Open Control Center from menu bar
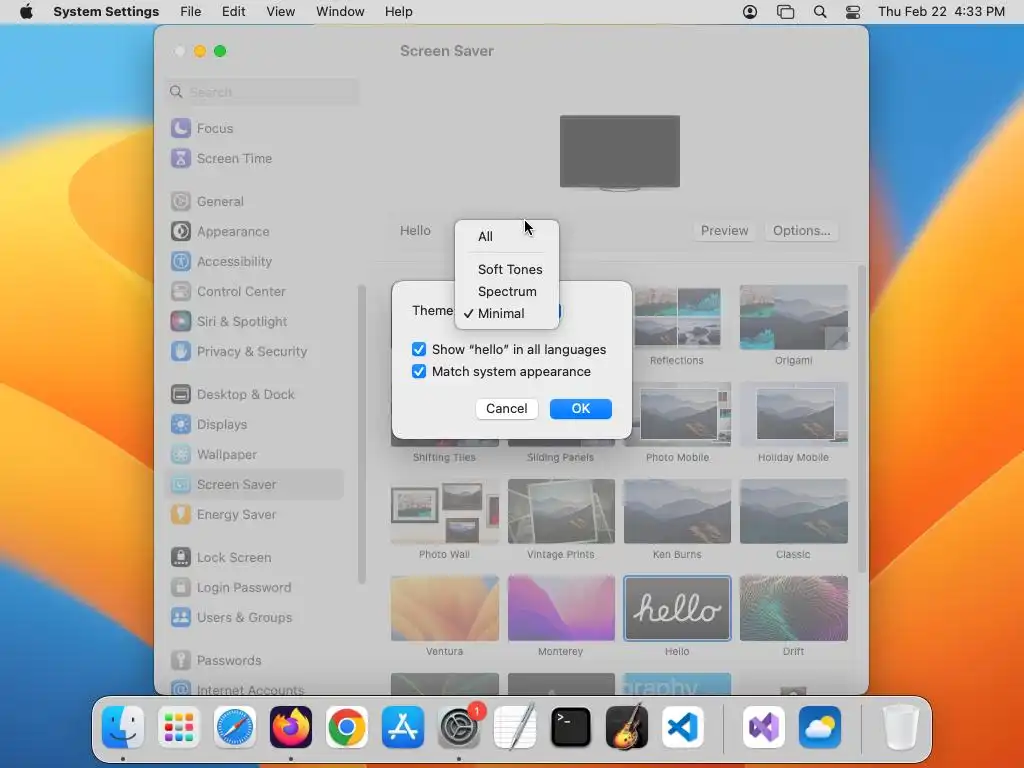Screen dimensions: 1024x768 click(x=853, y=12)
